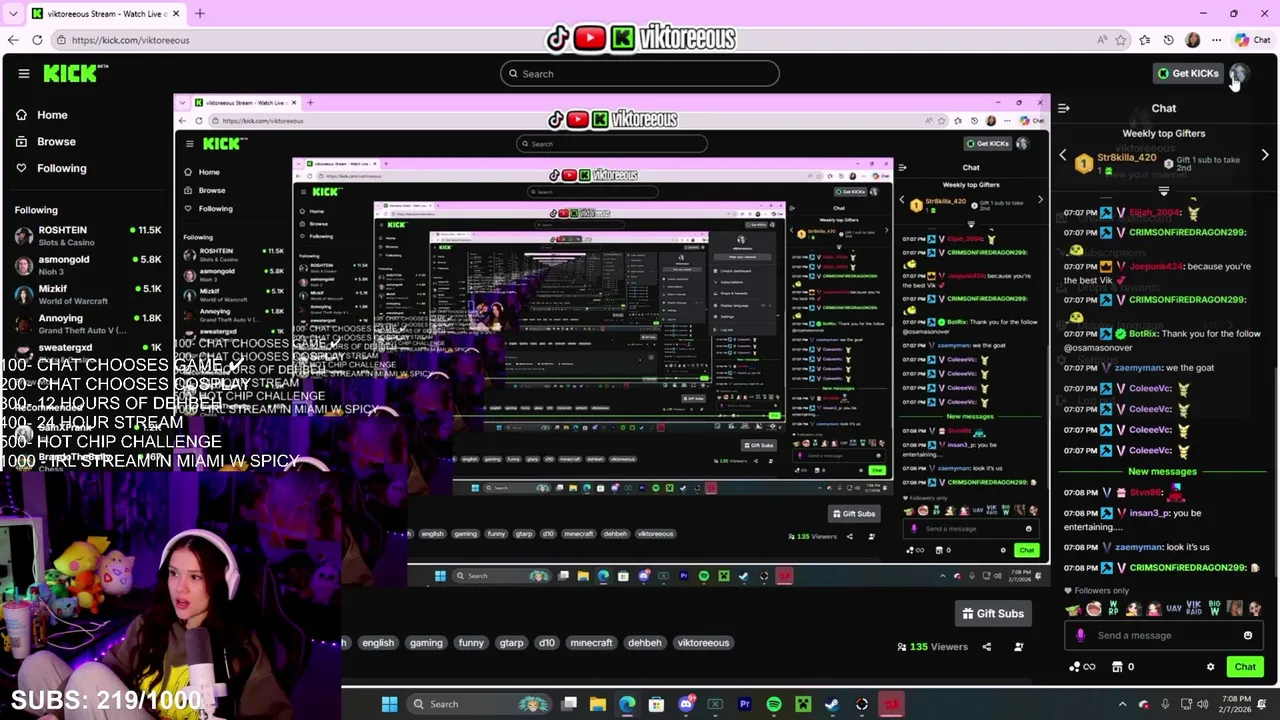Open ROSHTEIN channel in Following list
1280x720 pixels.
(x=88, y=236)
